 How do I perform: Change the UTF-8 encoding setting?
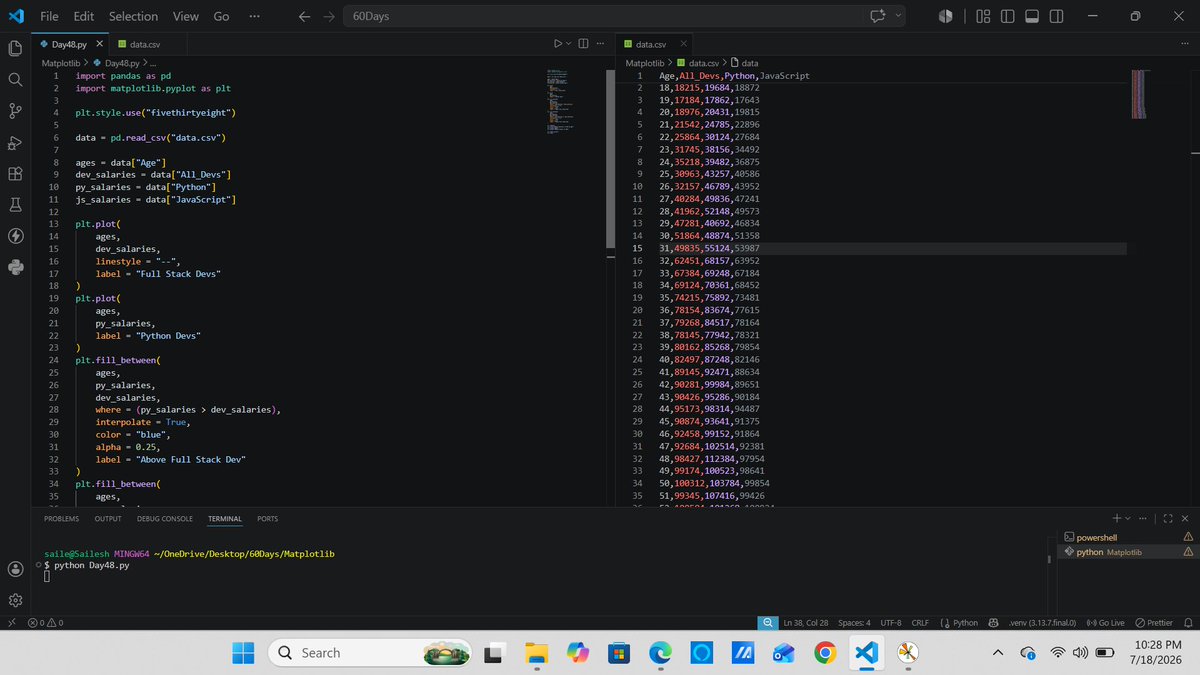(x=892, y=622)
